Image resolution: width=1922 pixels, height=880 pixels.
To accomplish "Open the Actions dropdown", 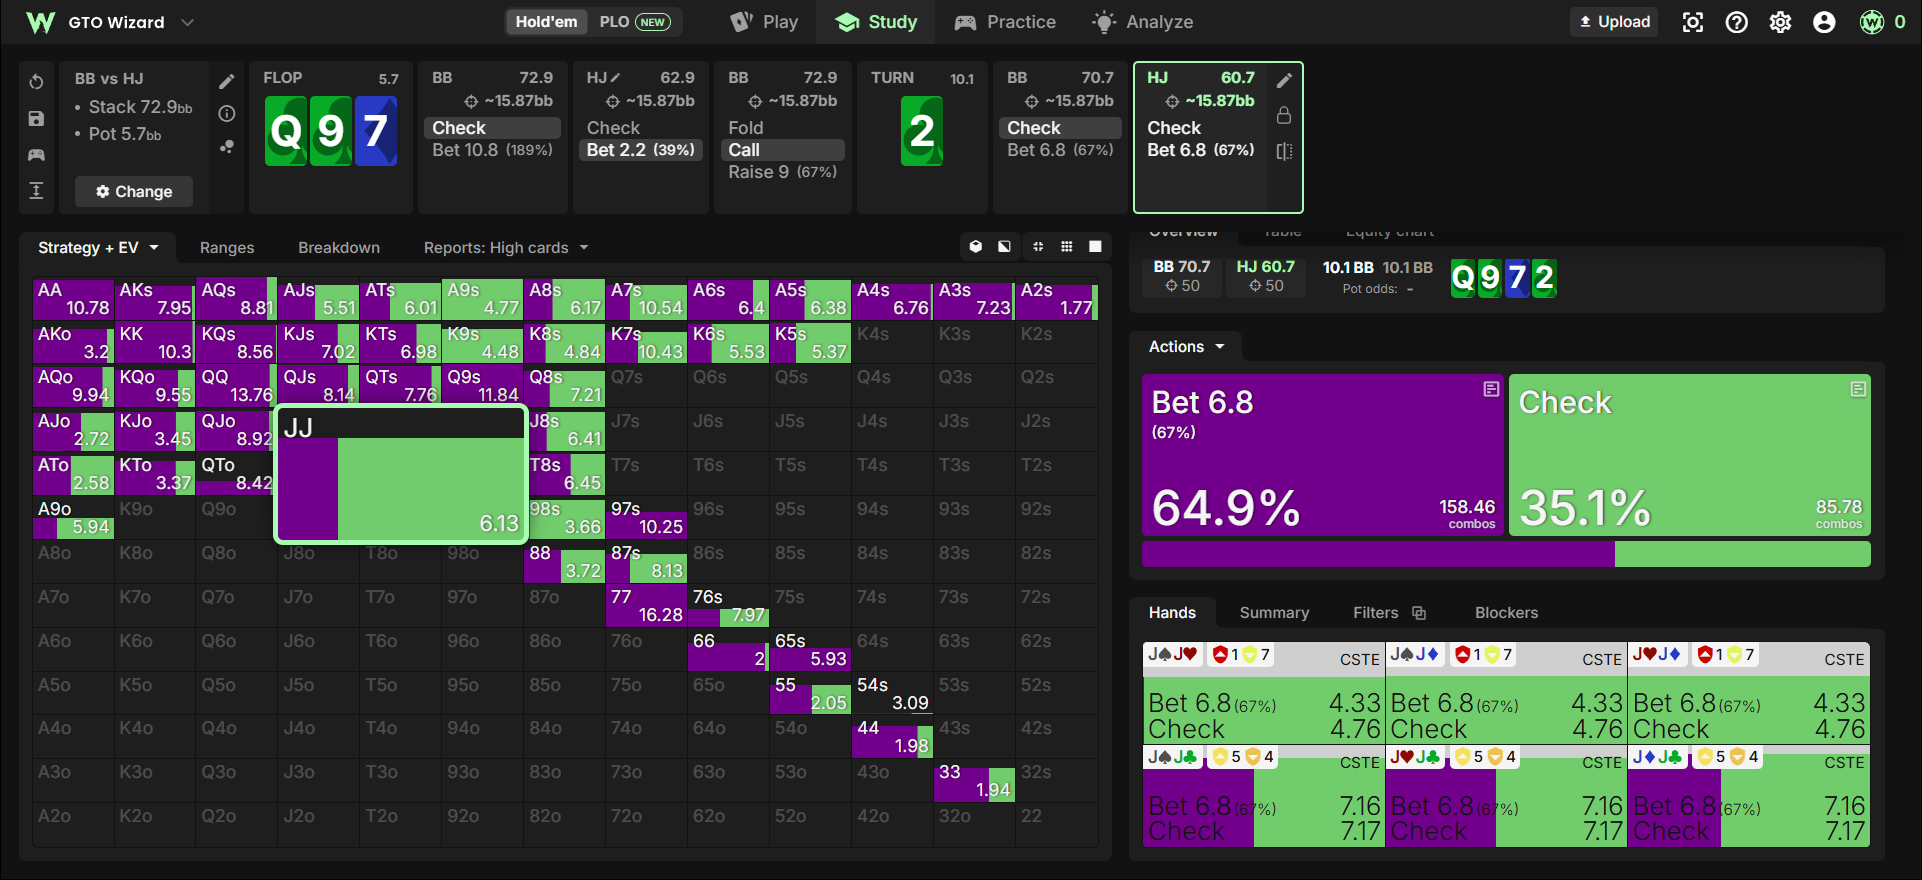I will tap(1186, 346).
